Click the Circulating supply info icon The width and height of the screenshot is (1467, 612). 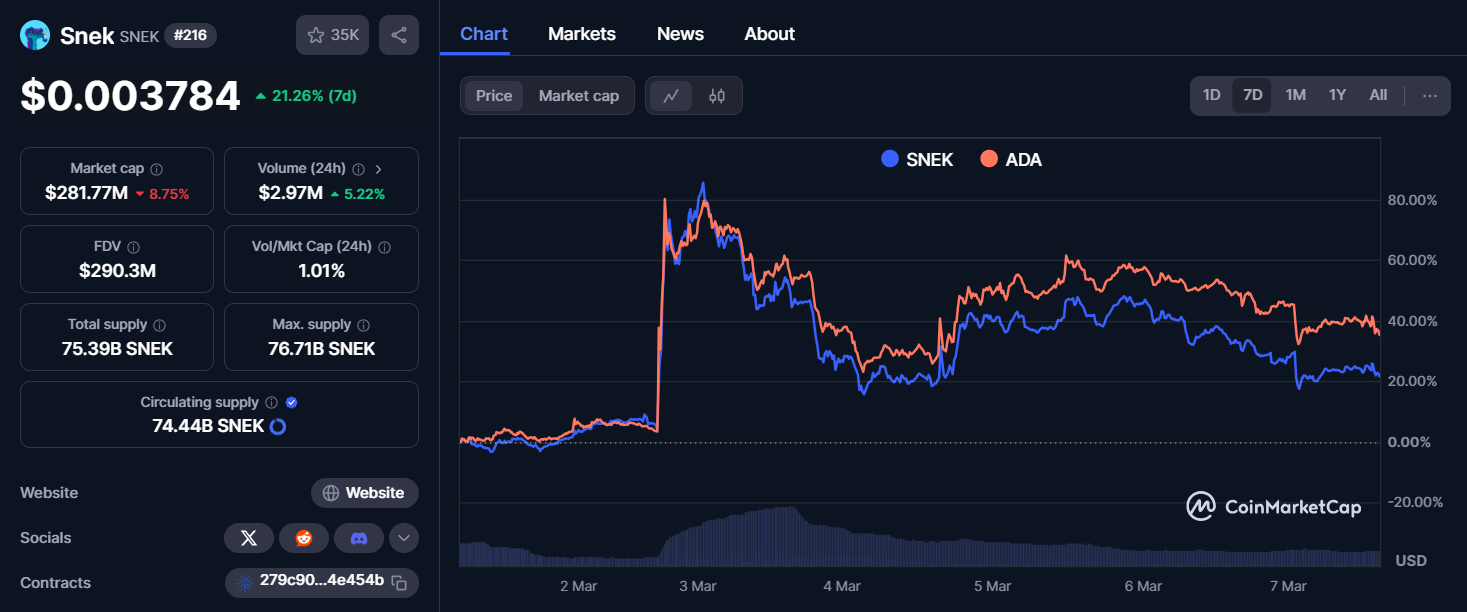(x=270, y=403)
